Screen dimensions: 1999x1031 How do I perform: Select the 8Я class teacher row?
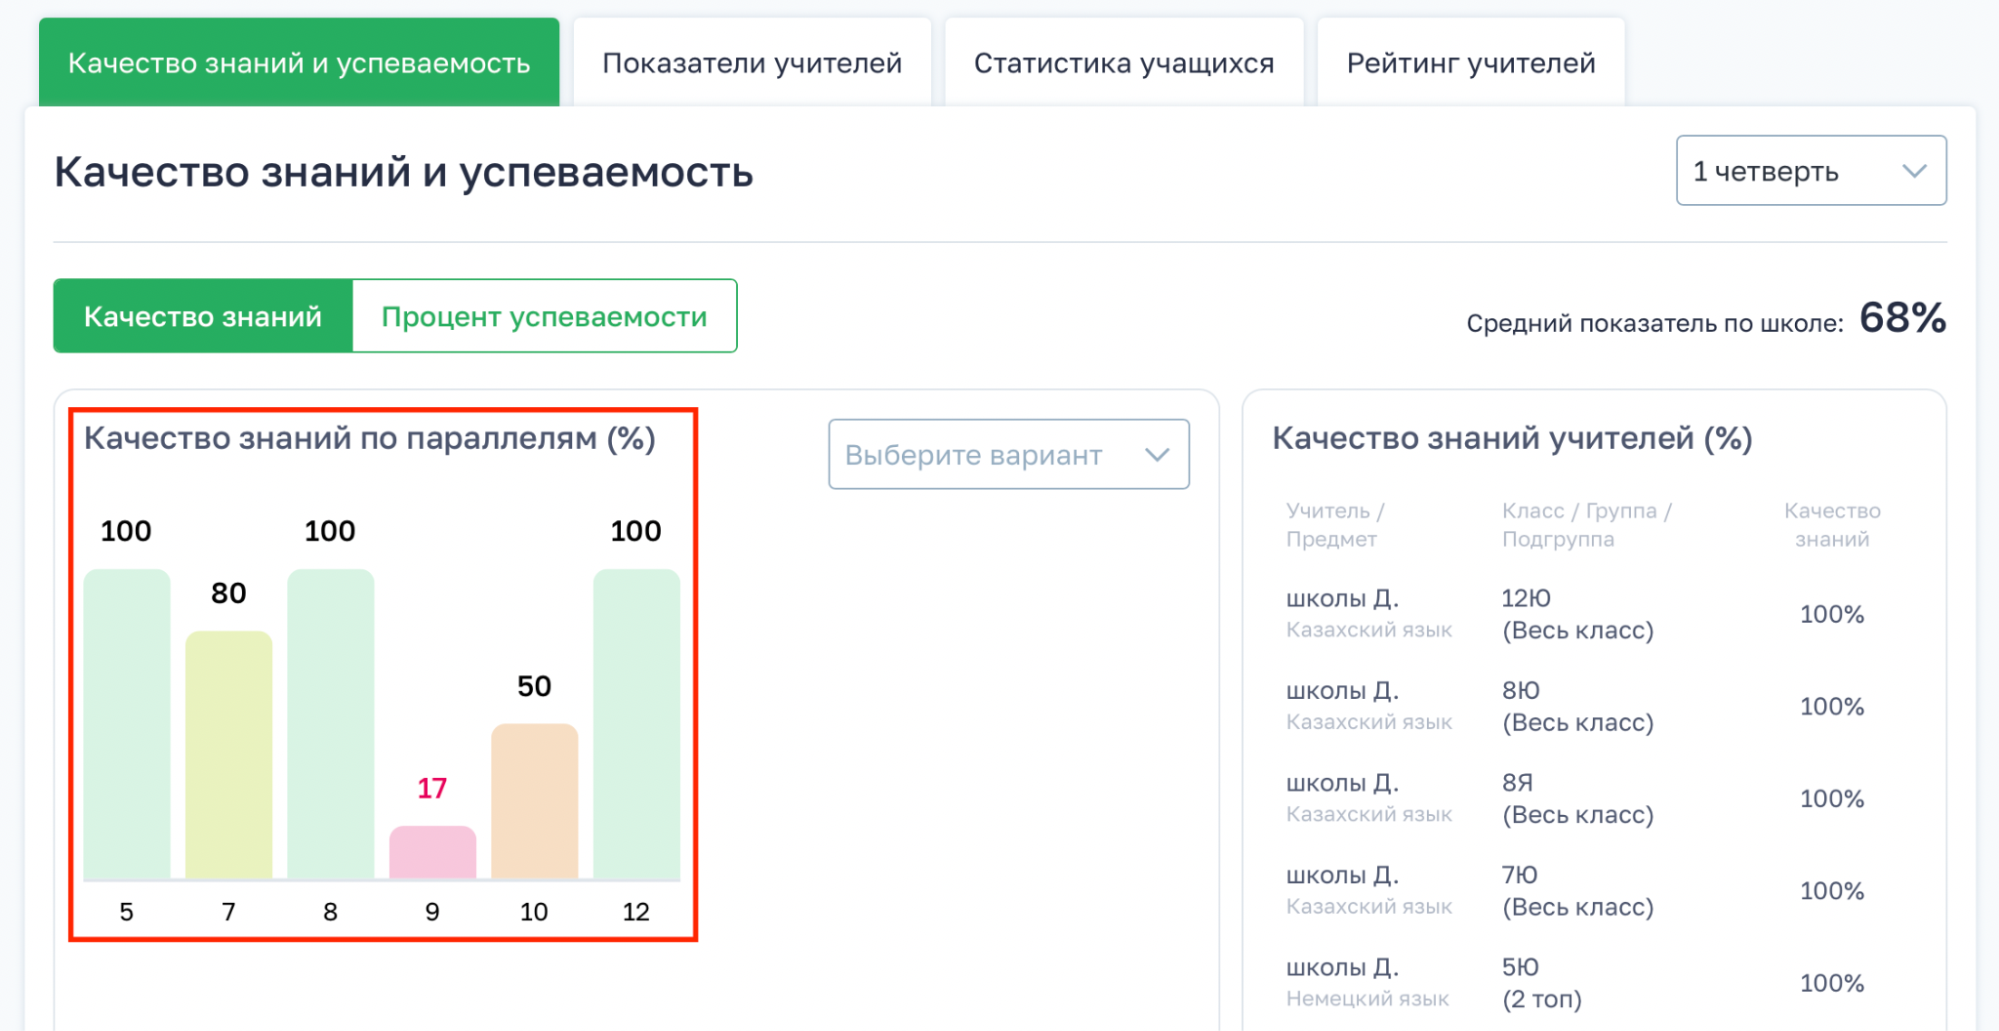click(x=1575, y=798)
